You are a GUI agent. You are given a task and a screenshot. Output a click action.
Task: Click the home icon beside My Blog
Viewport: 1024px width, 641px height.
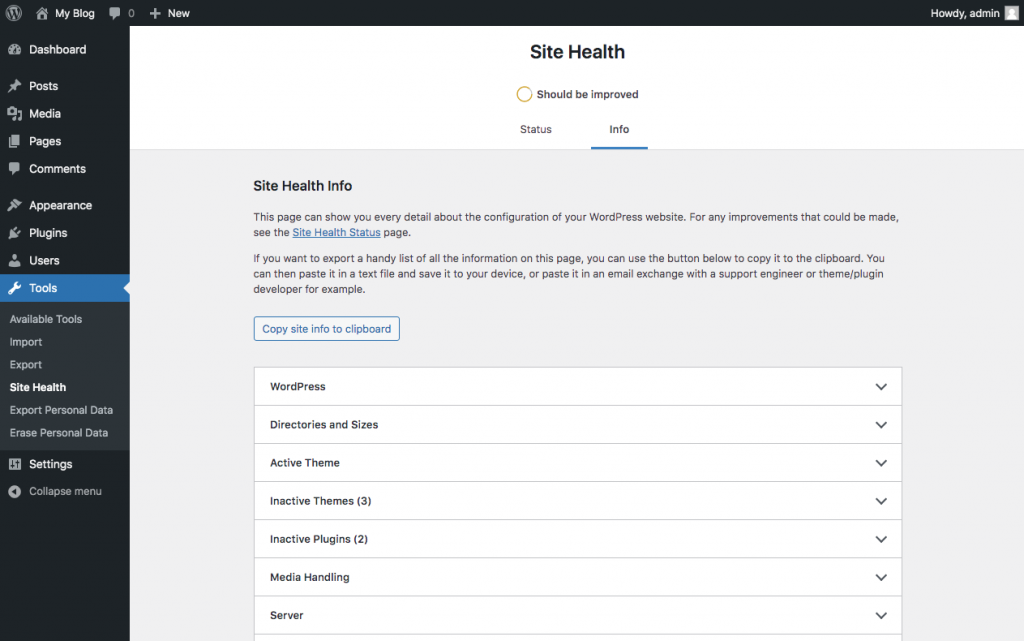coord(42,13)
